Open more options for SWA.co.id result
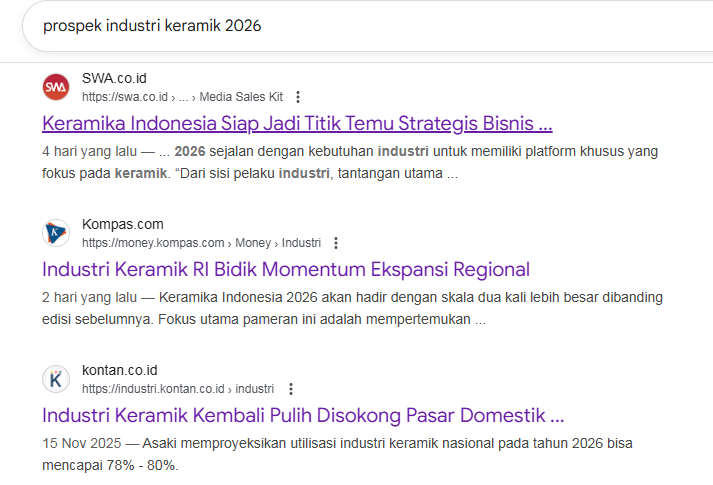 pos(298,97)
